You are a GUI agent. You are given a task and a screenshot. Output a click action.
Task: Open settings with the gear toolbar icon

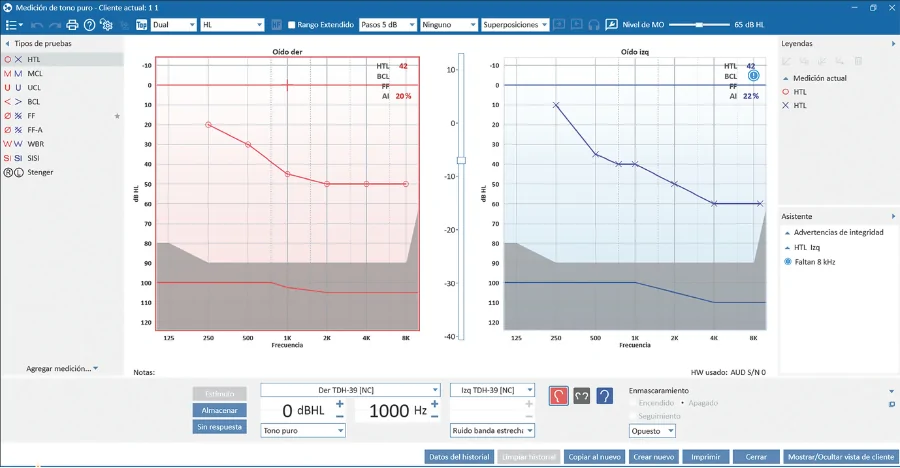pyautogui.click(x=106, y=24)
